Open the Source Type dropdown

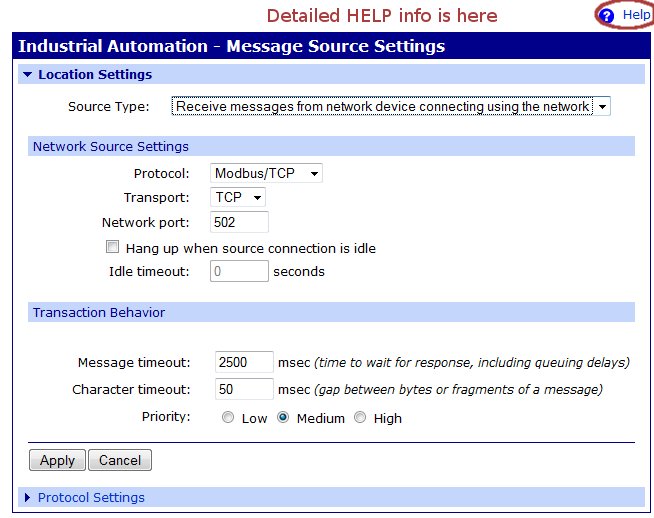click(x=391, y=106)
